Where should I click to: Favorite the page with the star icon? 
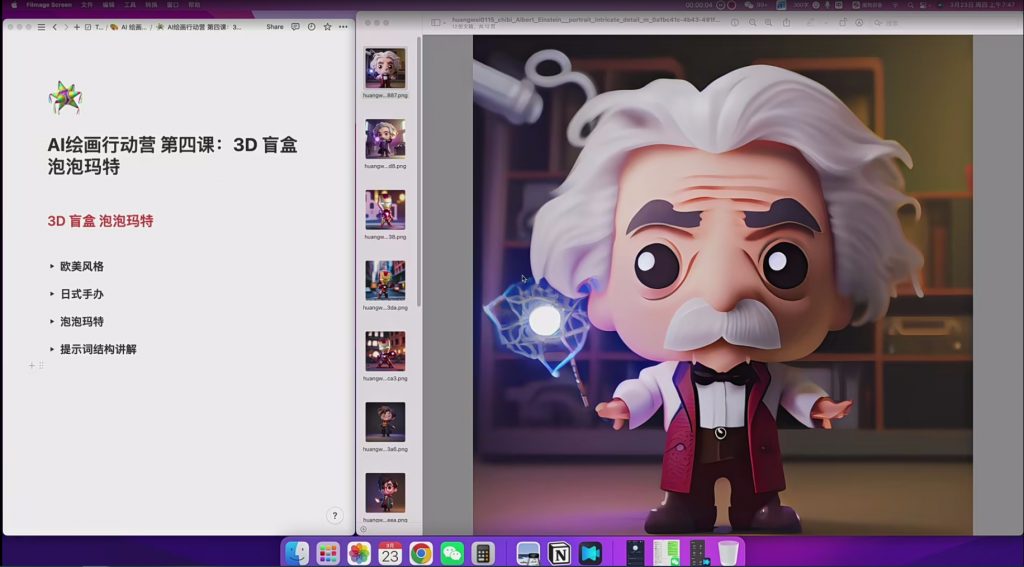pos(327,27)
